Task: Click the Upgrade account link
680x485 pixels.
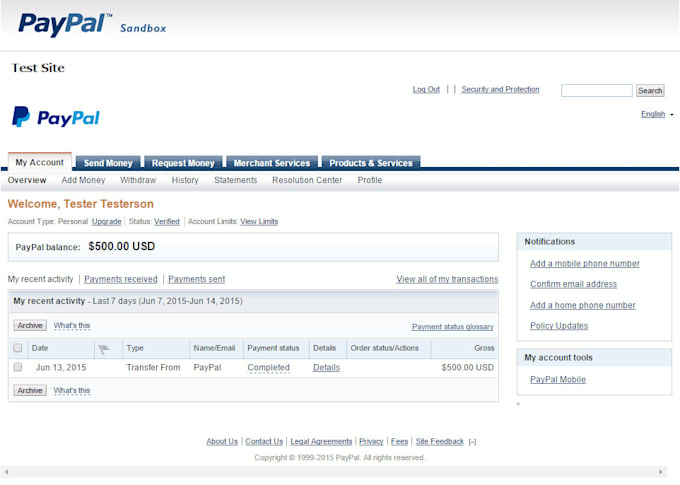Action: point(107,222)
